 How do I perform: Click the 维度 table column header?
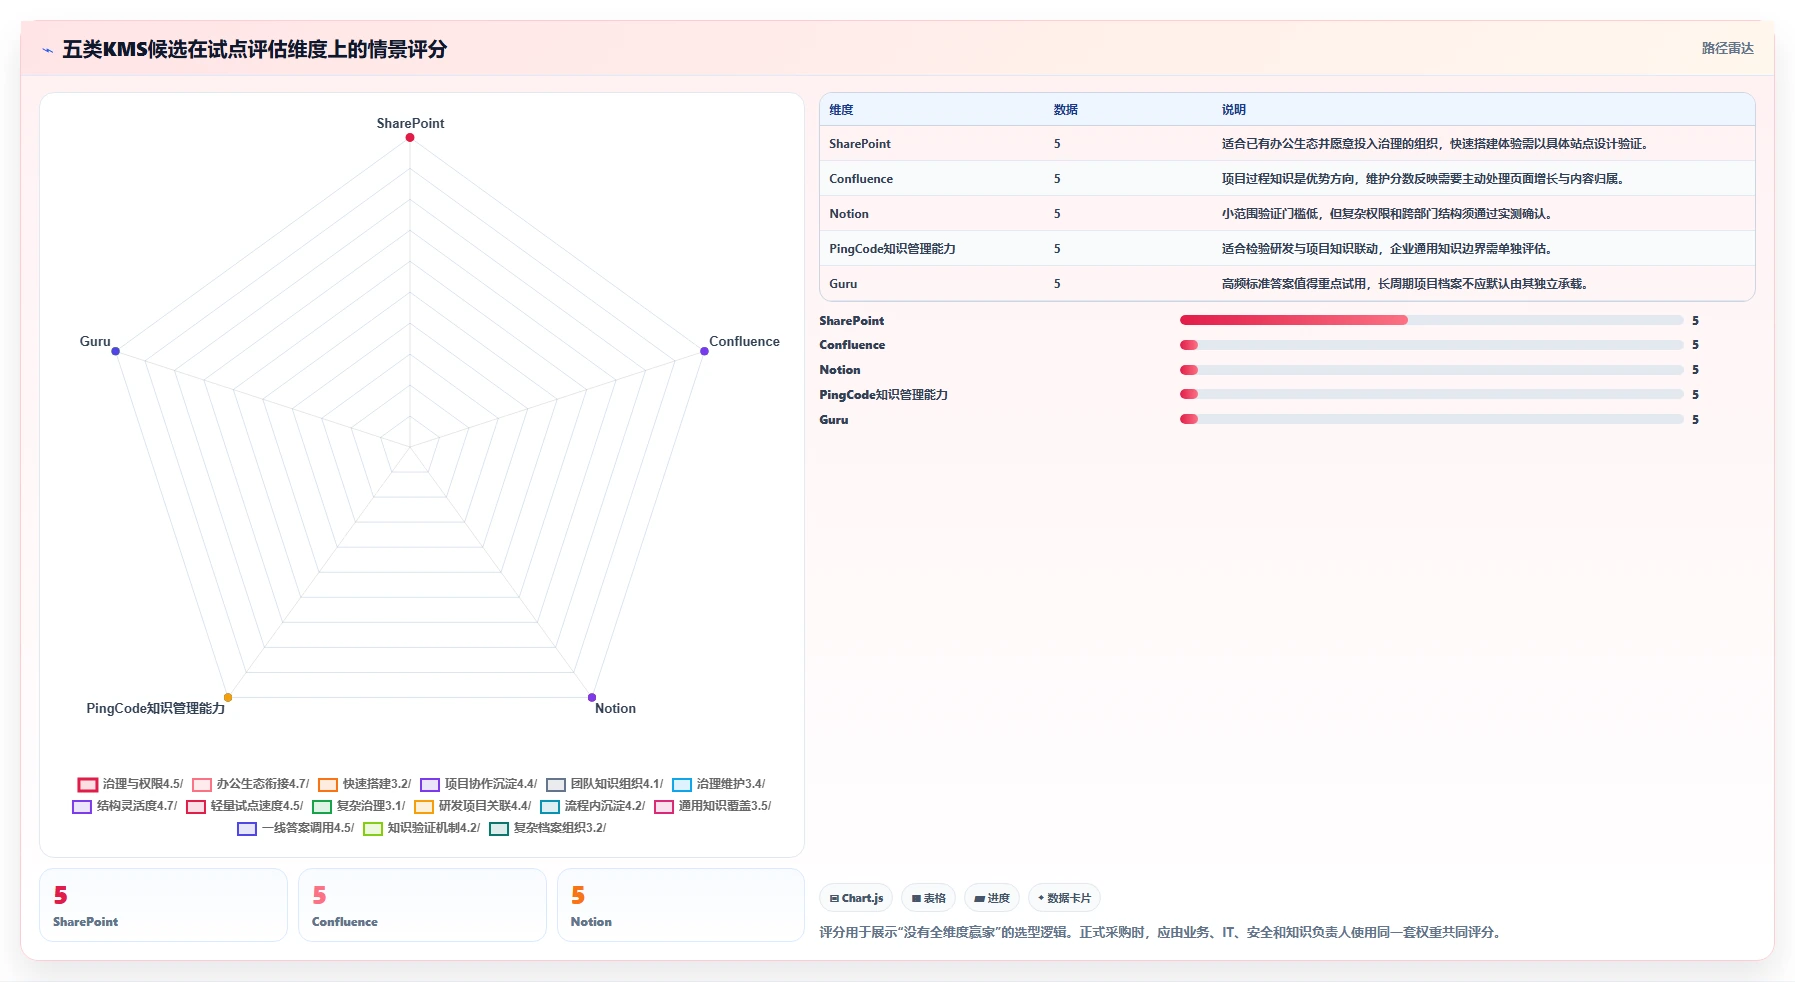click(841, 110)
